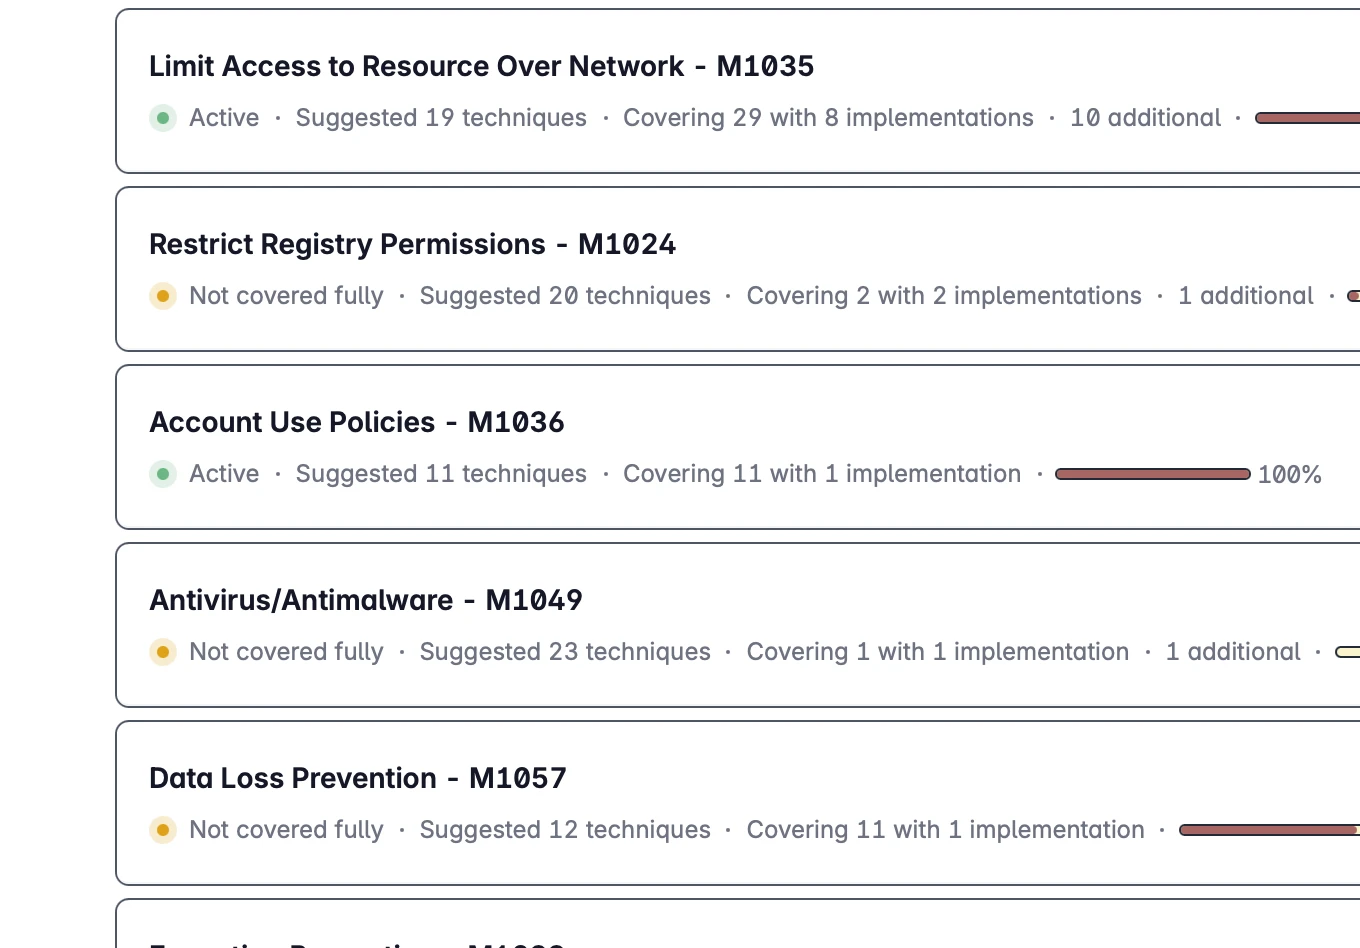Open Restrict Registry Permissions - M1024 title

pyautogui.click(x=413, y=244)
